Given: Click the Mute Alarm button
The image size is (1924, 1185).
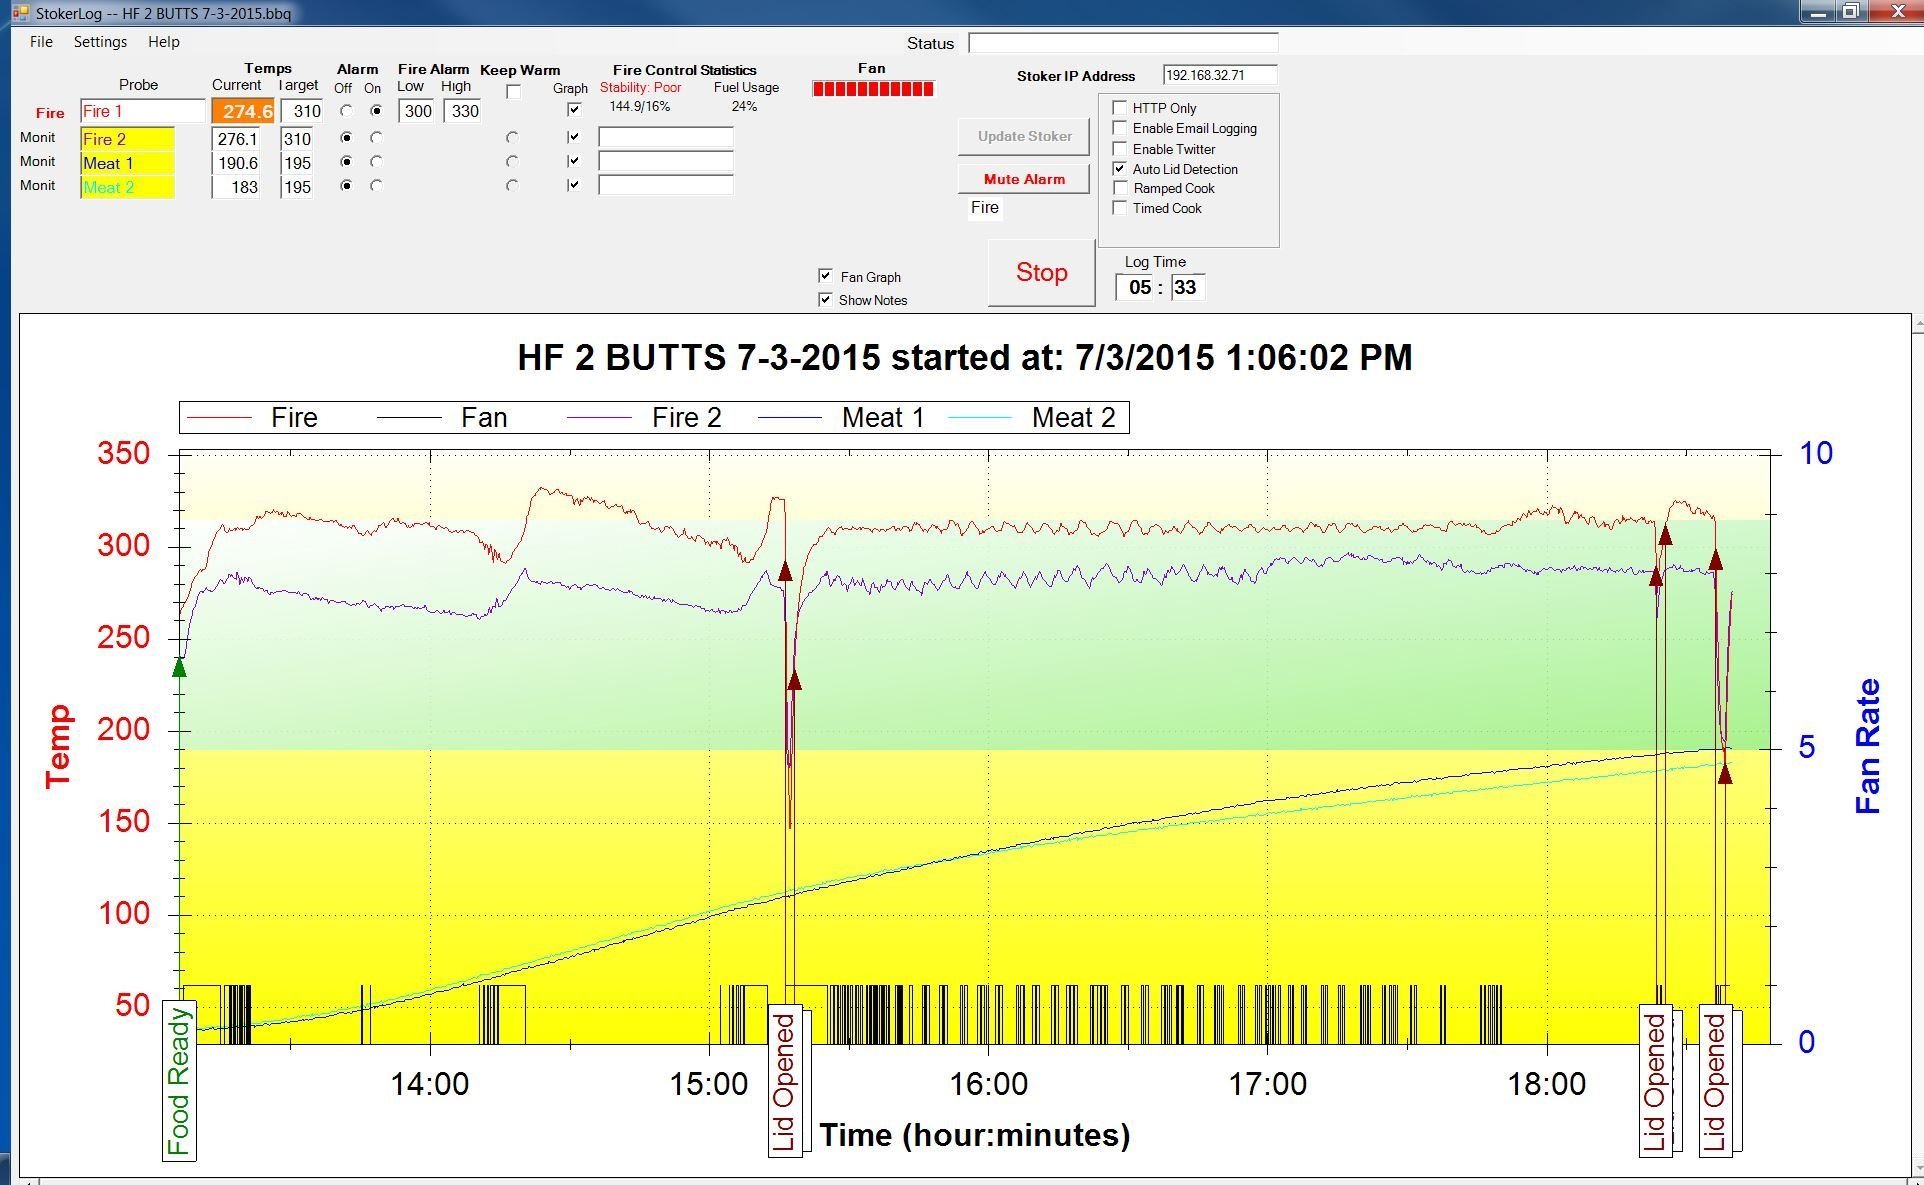Looking at the screenshot, I should click(1023, 179).
